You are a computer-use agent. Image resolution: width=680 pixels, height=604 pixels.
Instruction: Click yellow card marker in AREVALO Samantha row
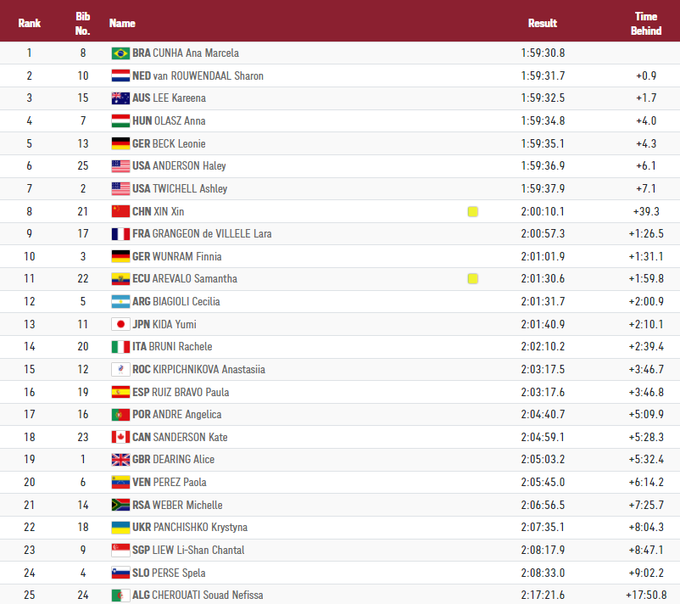pyautogui.click(x=473, y=279)
